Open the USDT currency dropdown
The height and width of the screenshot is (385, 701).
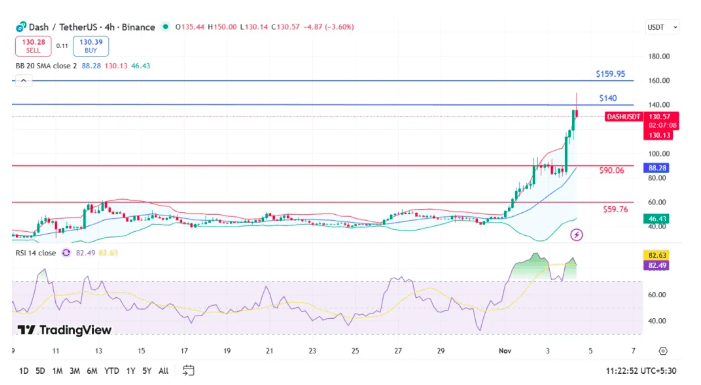pyautogui.click(x=662, y=27)
